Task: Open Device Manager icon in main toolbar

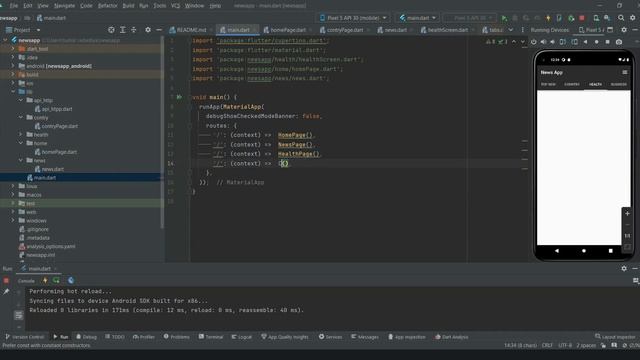Action: pyautogui.click(x=596, y=18)
